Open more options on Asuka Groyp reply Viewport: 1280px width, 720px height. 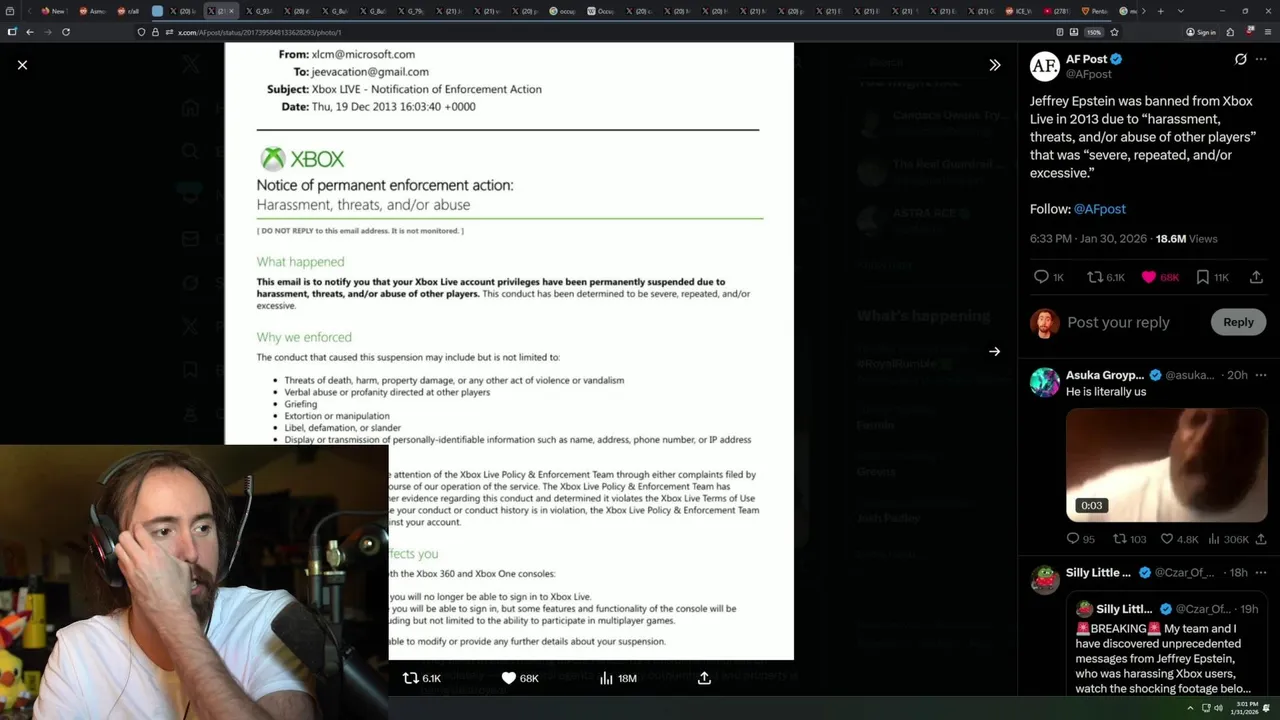1261,375
